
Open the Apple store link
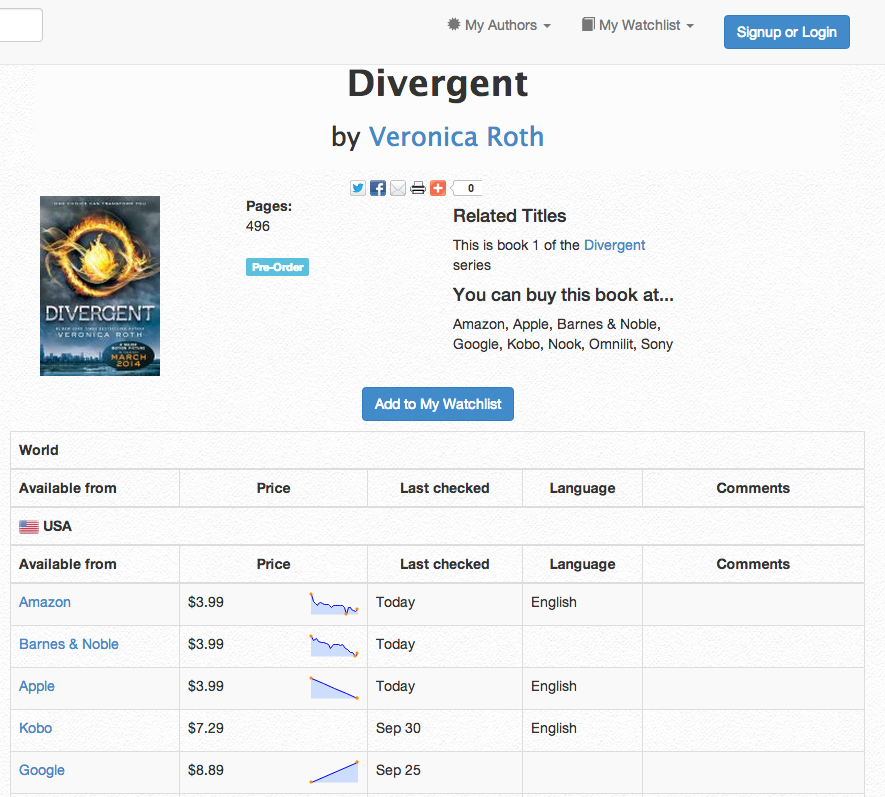(x=37, y=686)
